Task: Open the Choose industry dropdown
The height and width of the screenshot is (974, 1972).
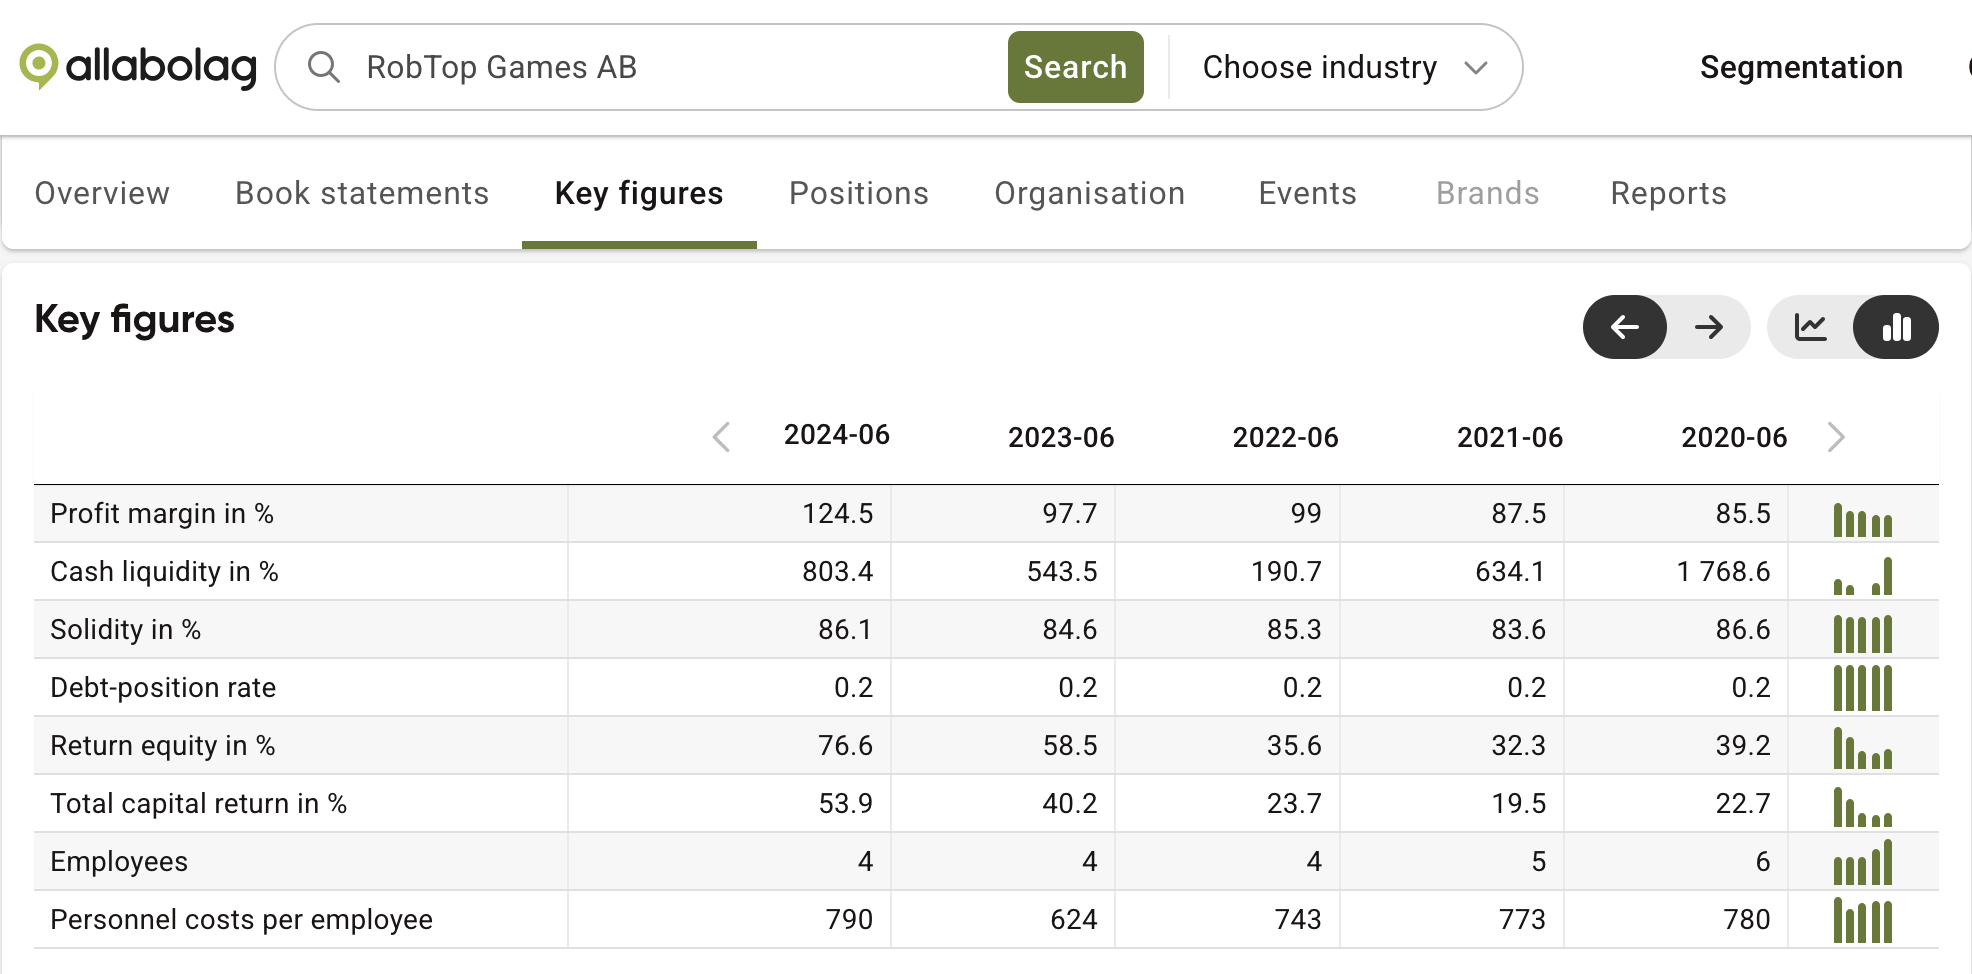Action: click(x=1345, y=67)
